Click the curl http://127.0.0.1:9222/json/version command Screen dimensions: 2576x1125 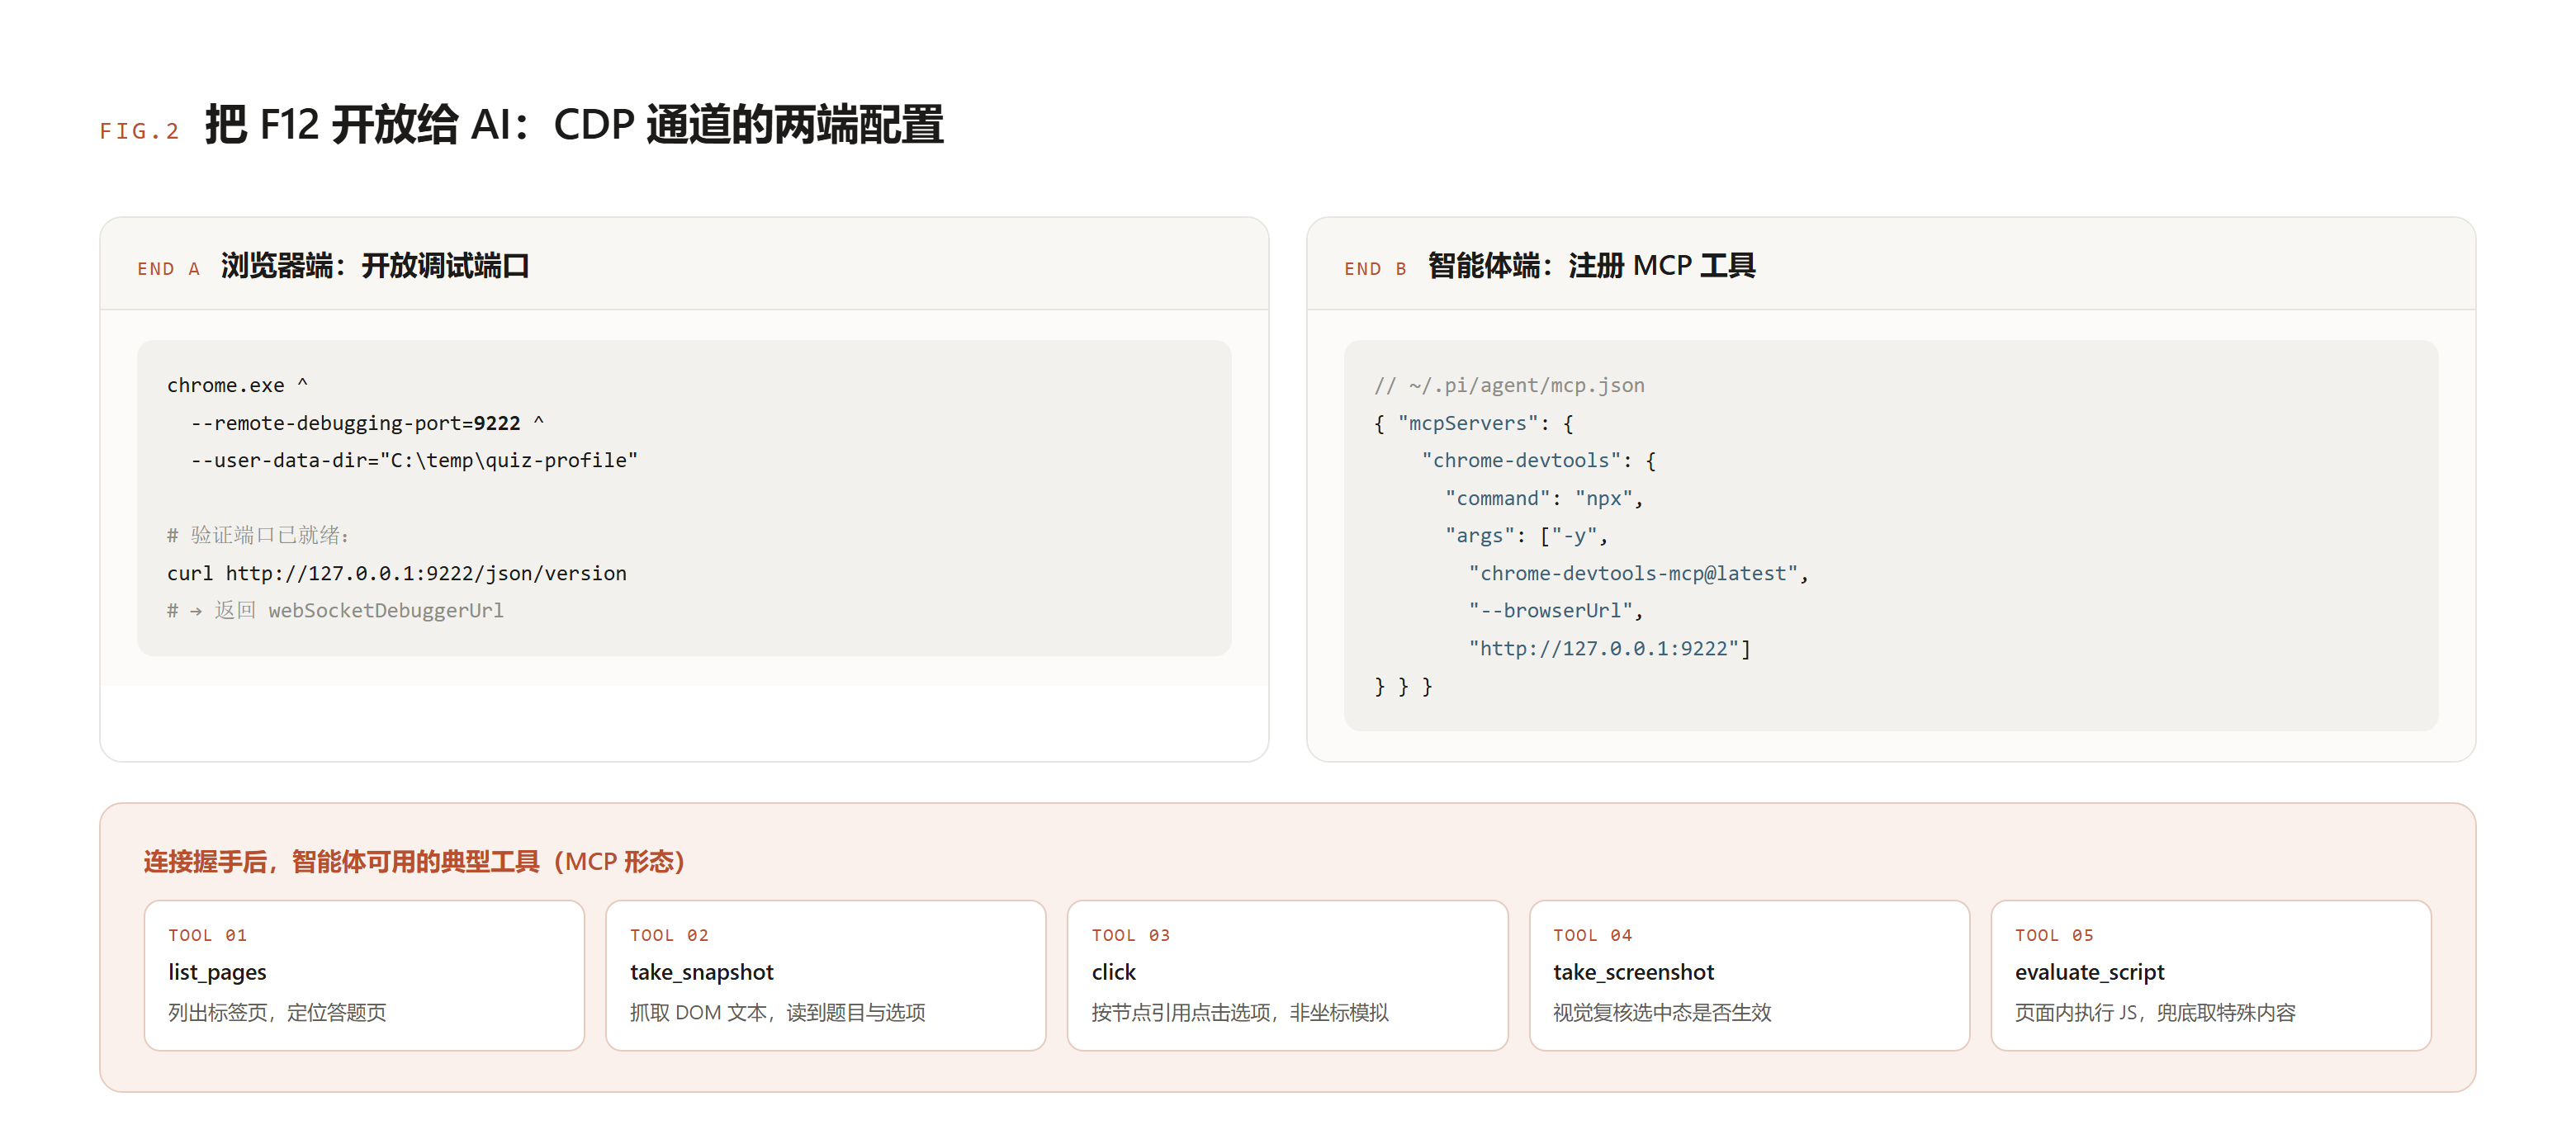click(x=397, y=573)
